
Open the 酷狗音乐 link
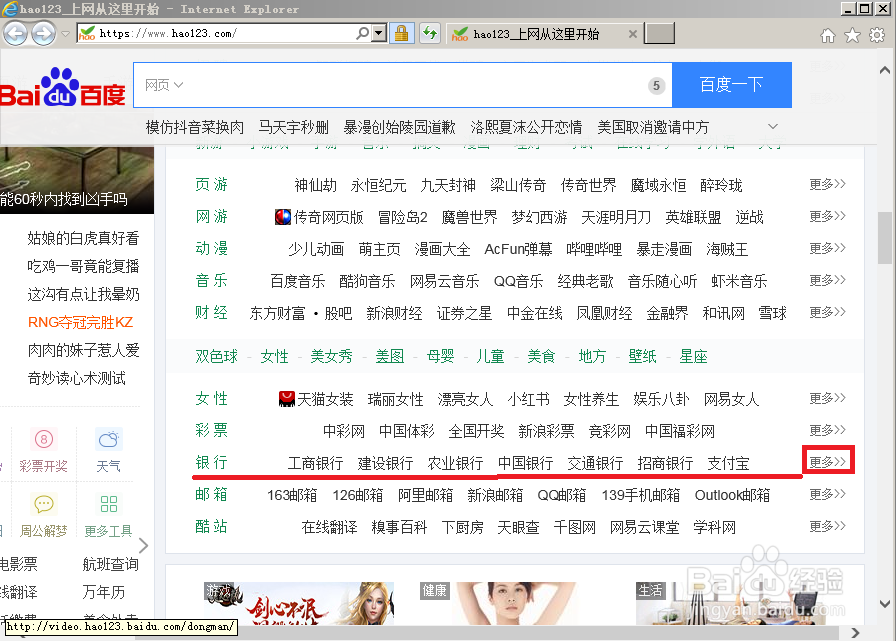[367, 281]
